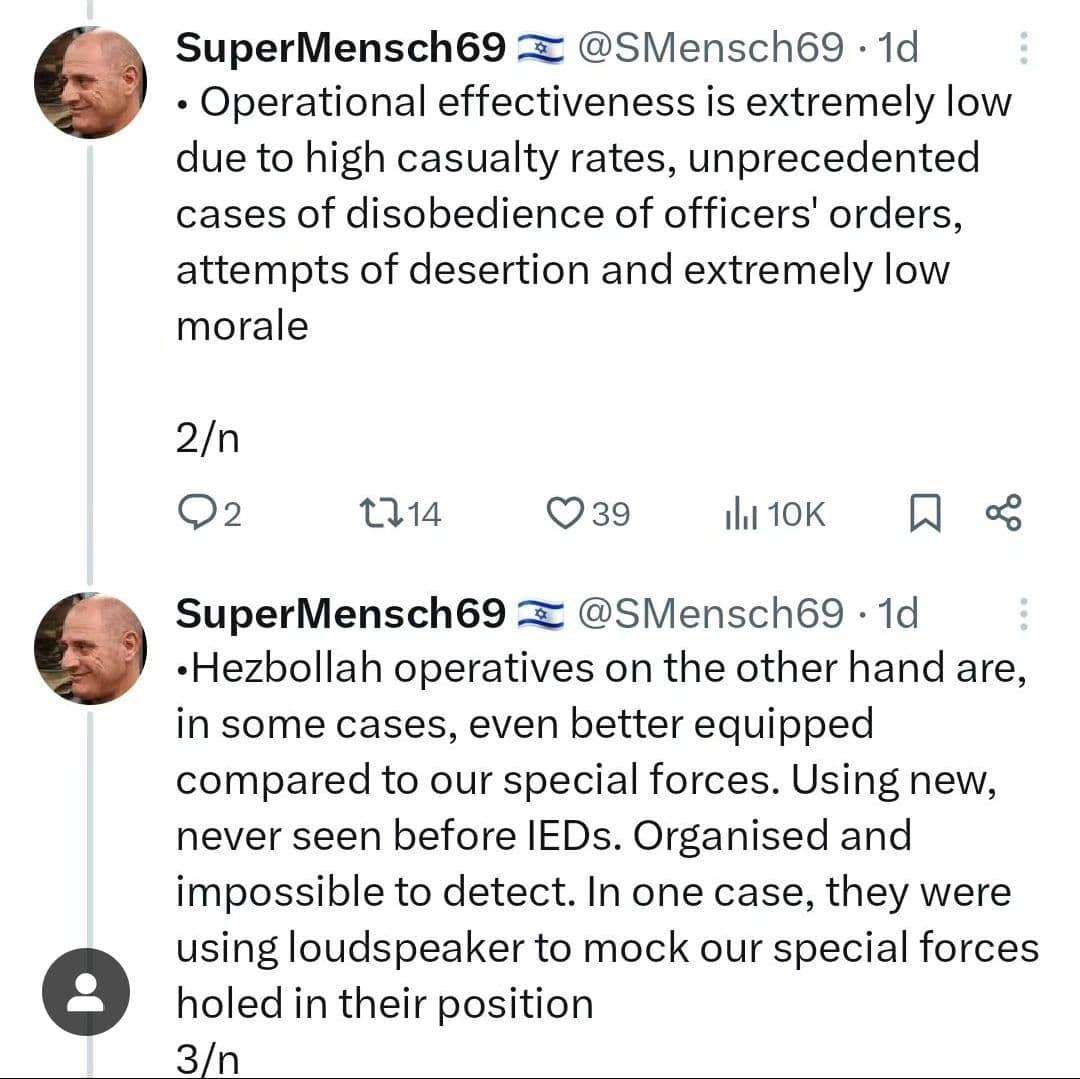Open the 1d timestamp of the Hezbollah tweet
This screenshot has width=1080, height=1079.
coord(897,613)
